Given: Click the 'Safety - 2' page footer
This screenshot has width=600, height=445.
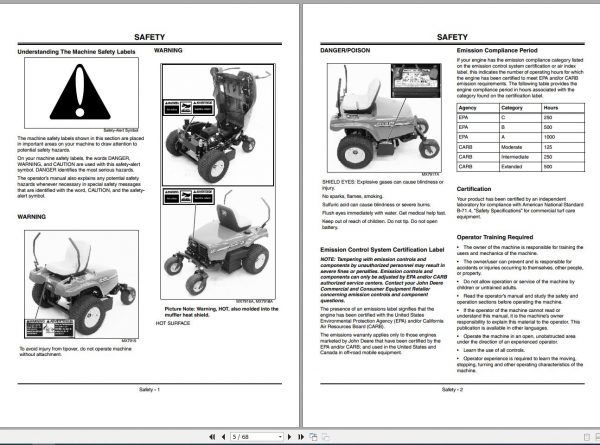Looking at the screenshot, I should pyautogui.click(x=452, y=390).
